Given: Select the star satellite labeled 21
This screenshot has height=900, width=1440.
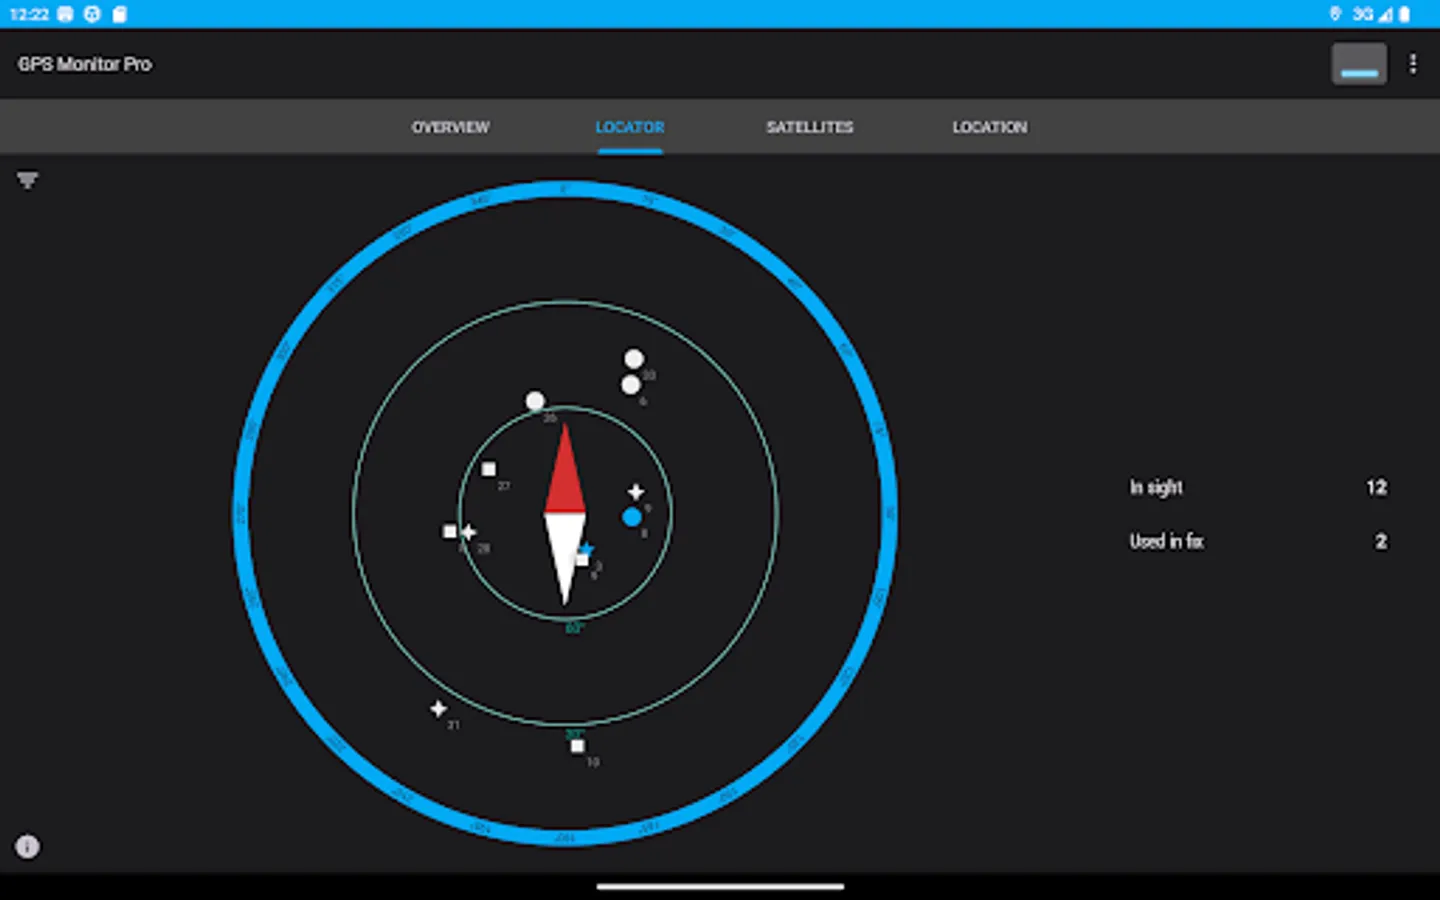Looking at the screenshot, I should click(x=438, y=708).
